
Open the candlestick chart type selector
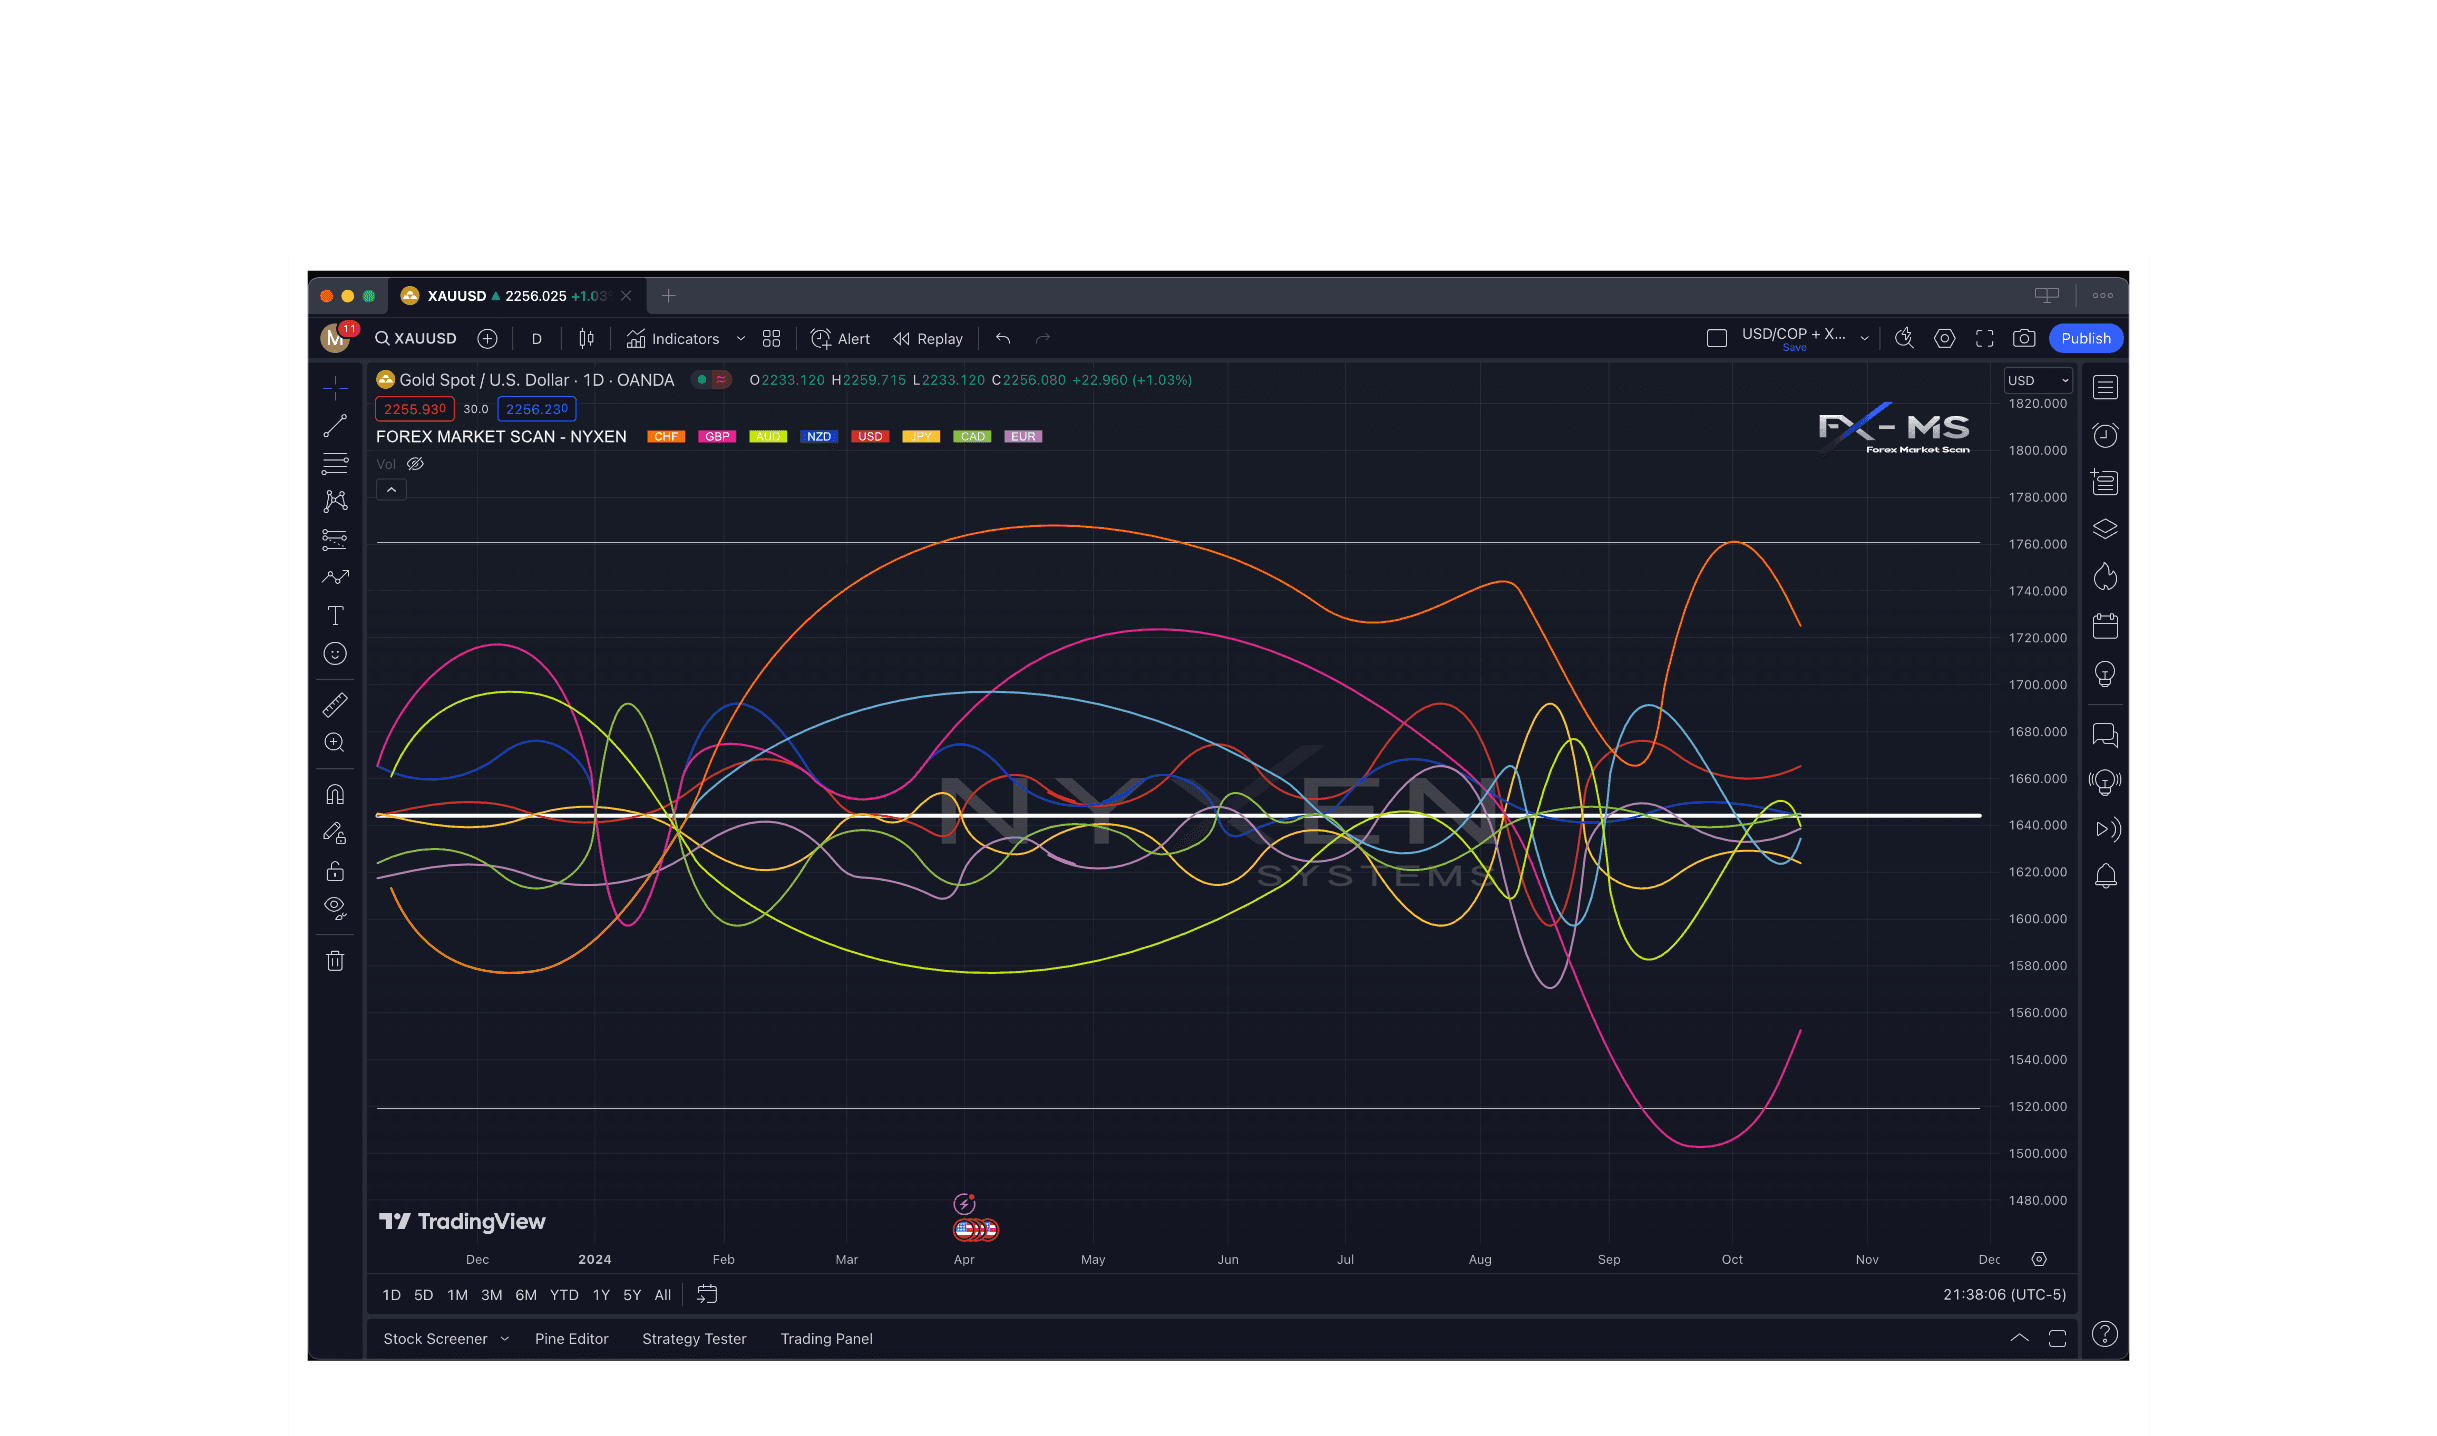(587, 339)
